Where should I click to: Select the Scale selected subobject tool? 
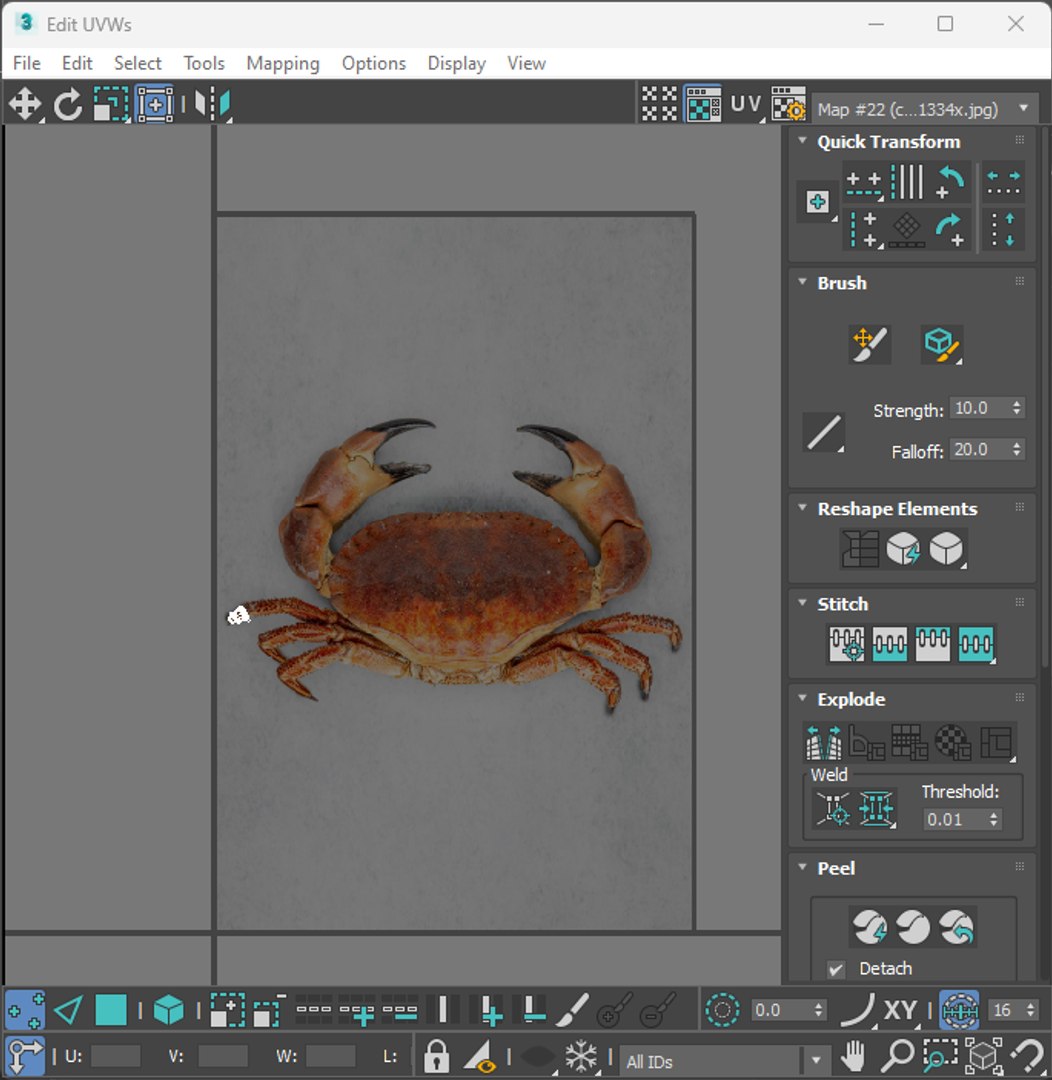click(x=111, y=105)
